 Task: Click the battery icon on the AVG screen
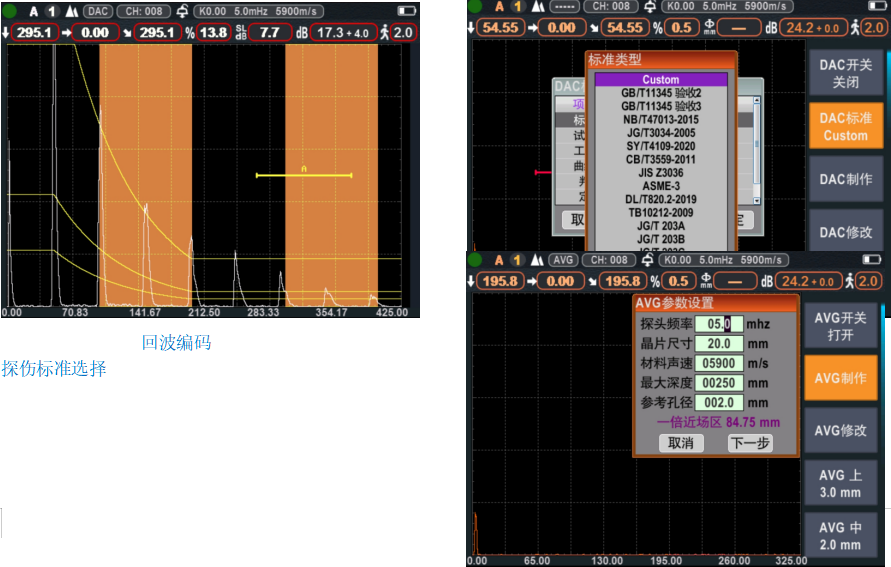click(x=872, y=260)
